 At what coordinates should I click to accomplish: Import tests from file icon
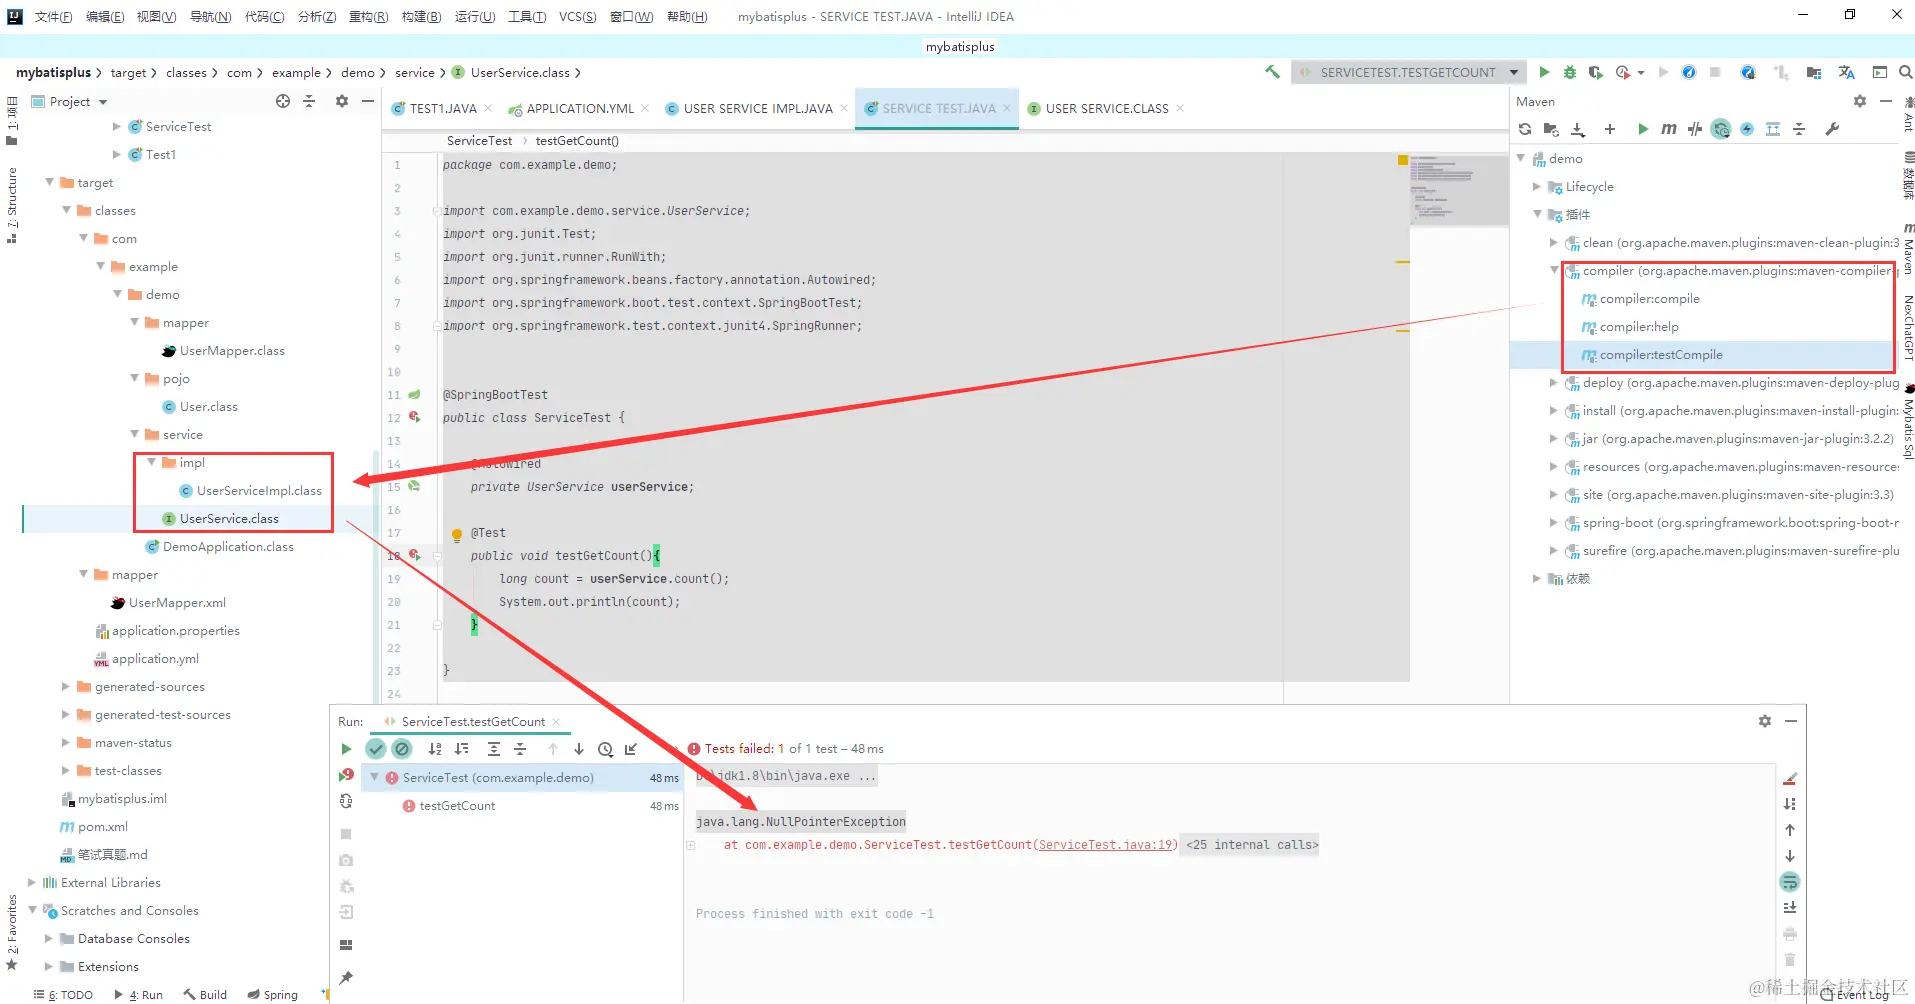point(631,749)
